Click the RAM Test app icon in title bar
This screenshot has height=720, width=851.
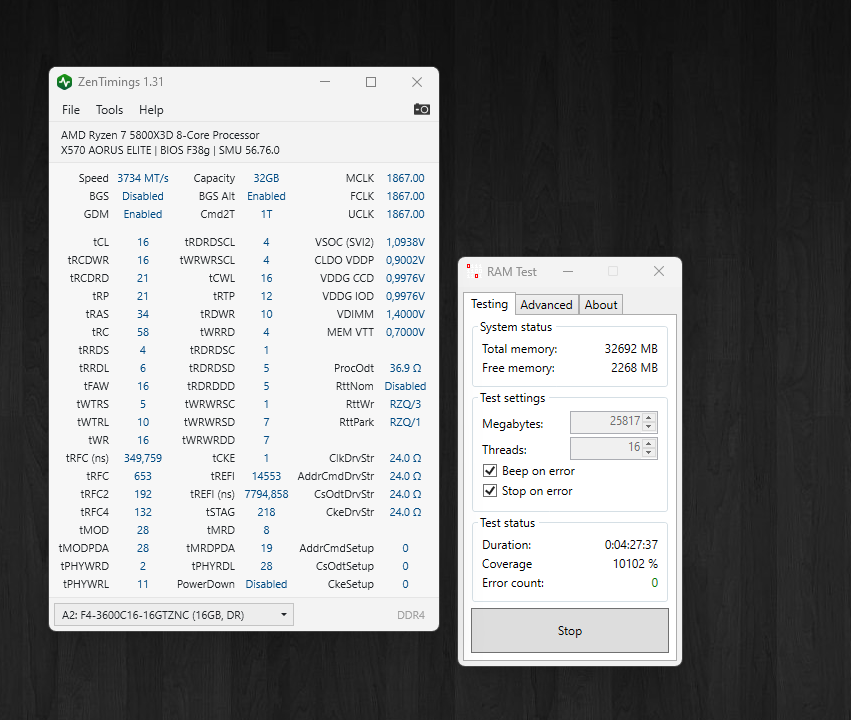(474, 271)
